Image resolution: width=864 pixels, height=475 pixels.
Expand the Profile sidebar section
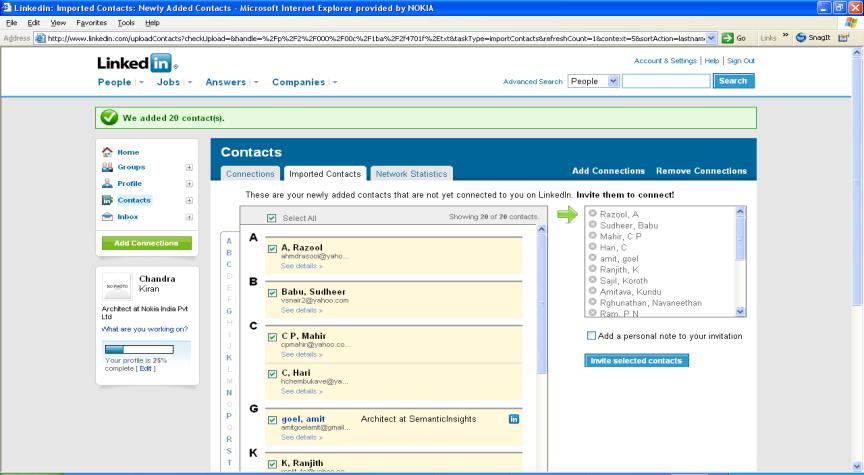(189, 184)
